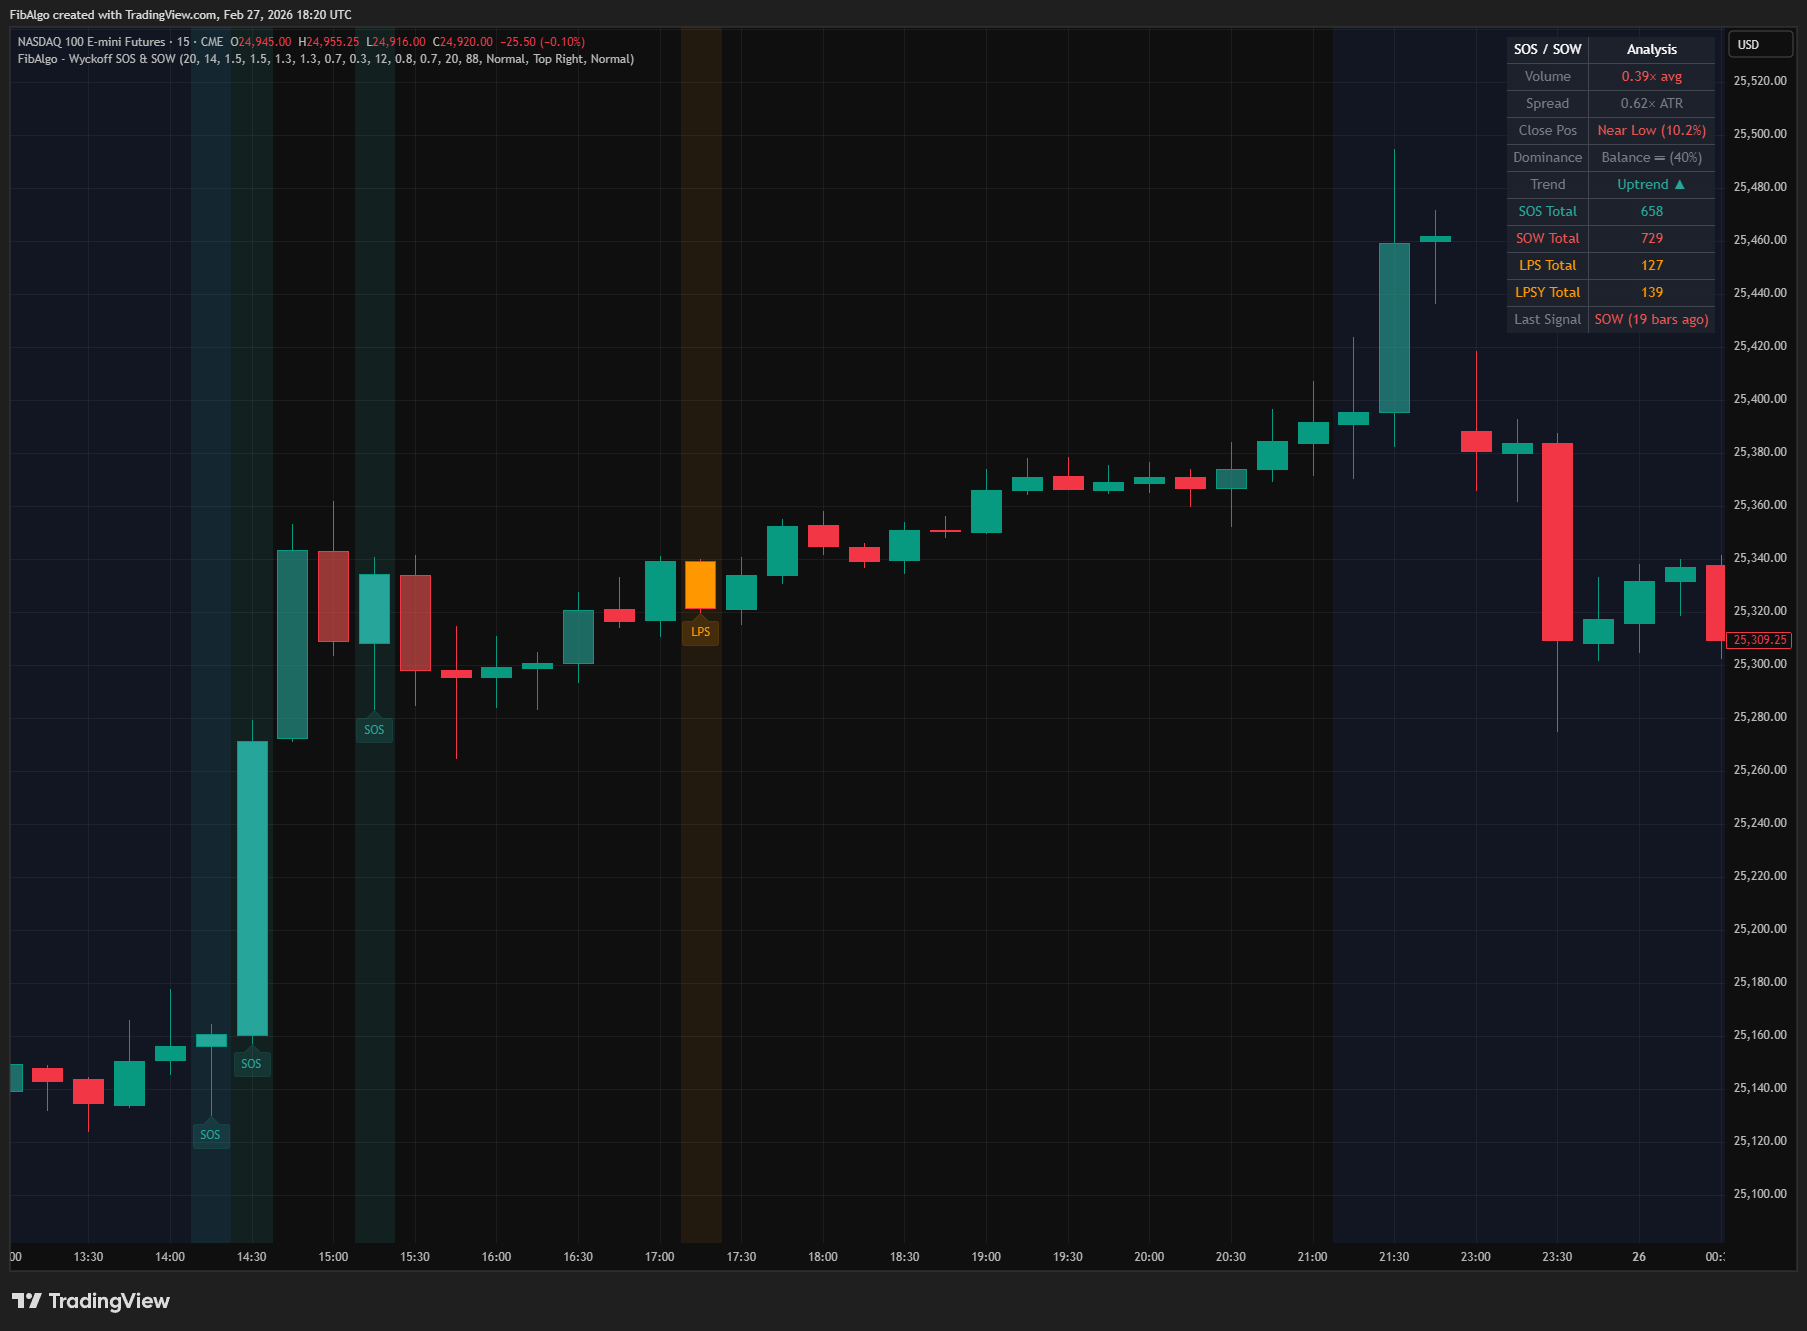Click the current price tag 25,309.25
The width and height of the screenshot is (1807, 1331).
[1758, 640]
